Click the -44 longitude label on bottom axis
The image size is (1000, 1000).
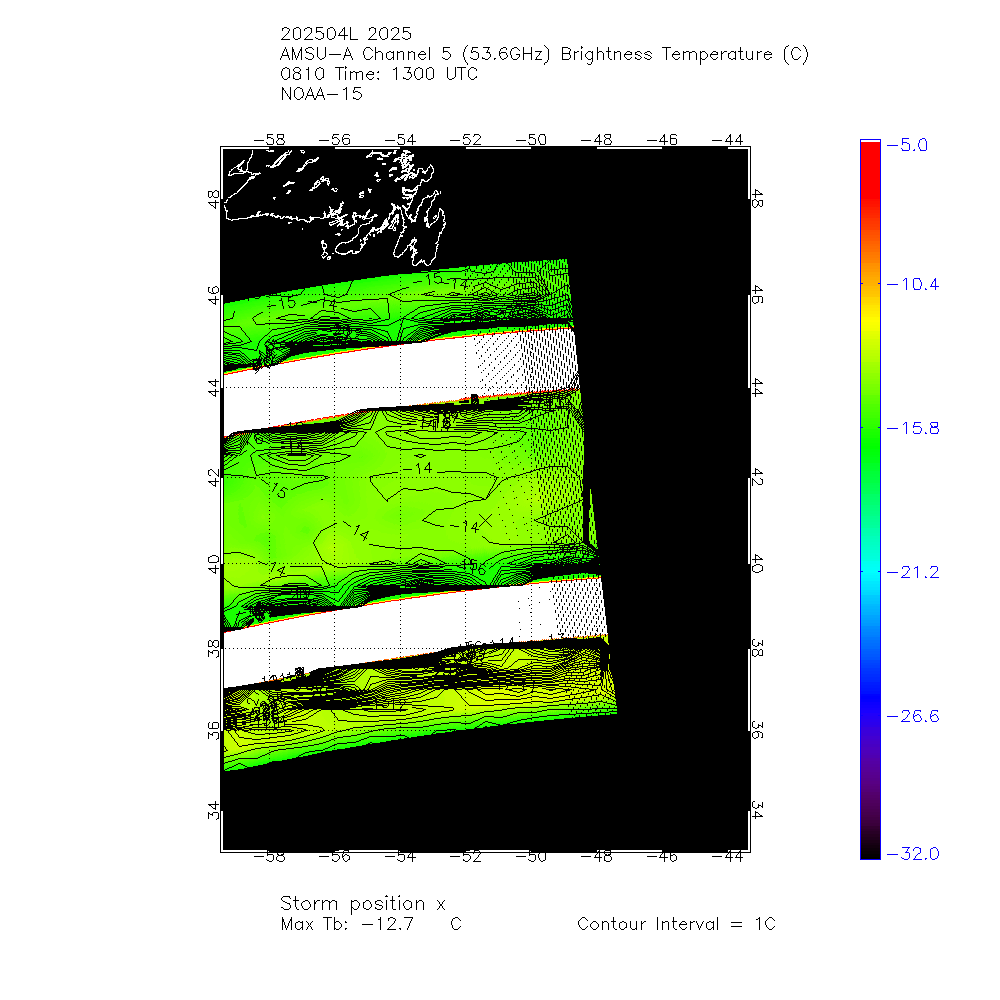pos(727,857)
